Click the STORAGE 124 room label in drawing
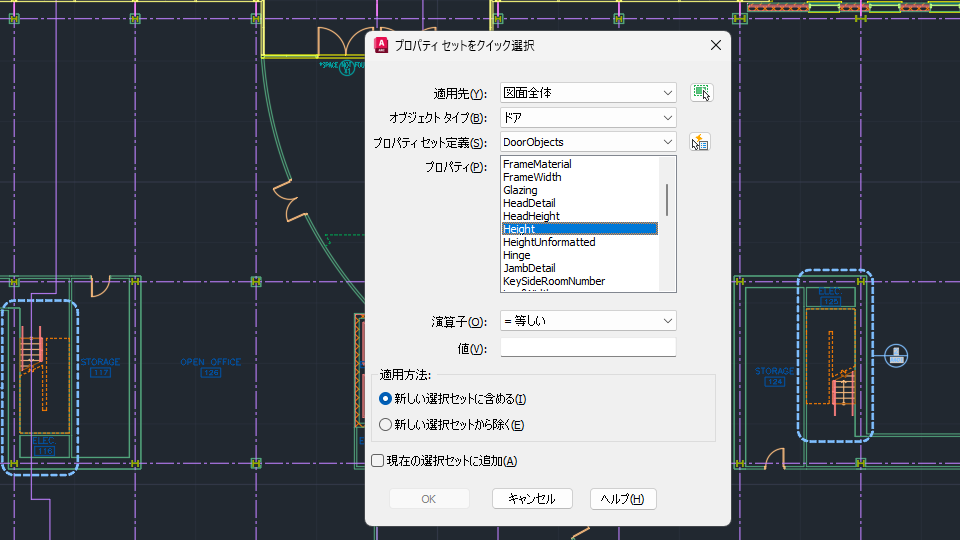Screen dimensions: 960x540 (774, 376)
